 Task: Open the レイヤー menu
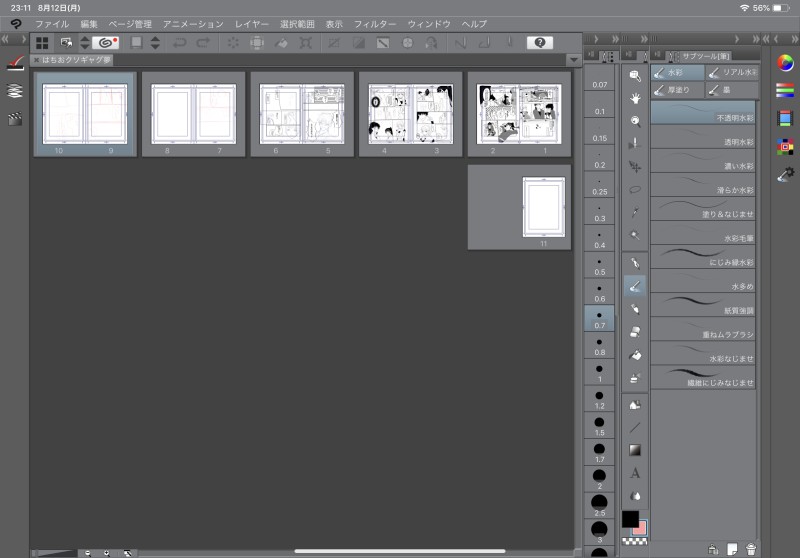tap(252, 24)
